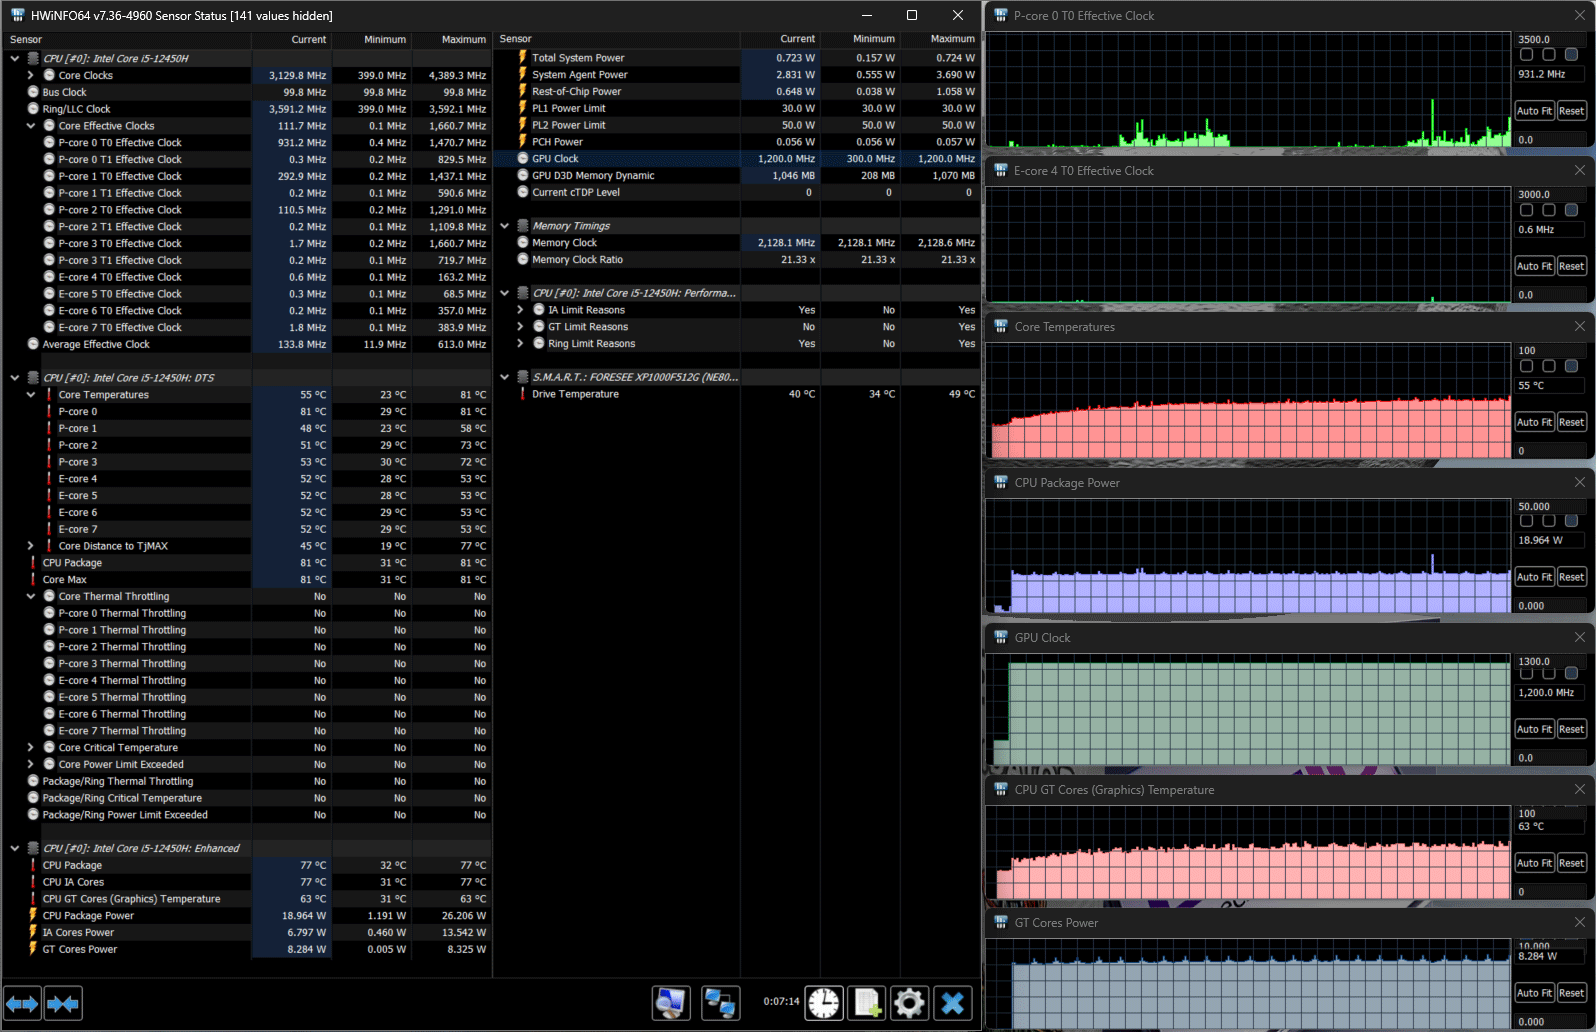Click the HWiNFO icon in the main title bar
Viewport: 1596px width, 1032px height.
17,15
